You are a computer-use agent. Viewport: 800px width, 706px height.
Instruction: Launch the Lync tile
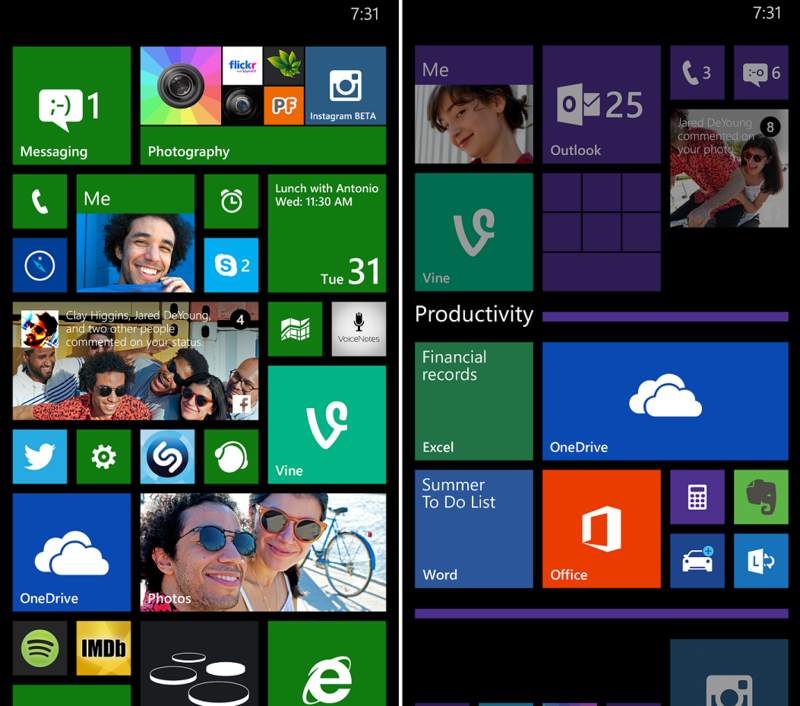coord(761,561)
